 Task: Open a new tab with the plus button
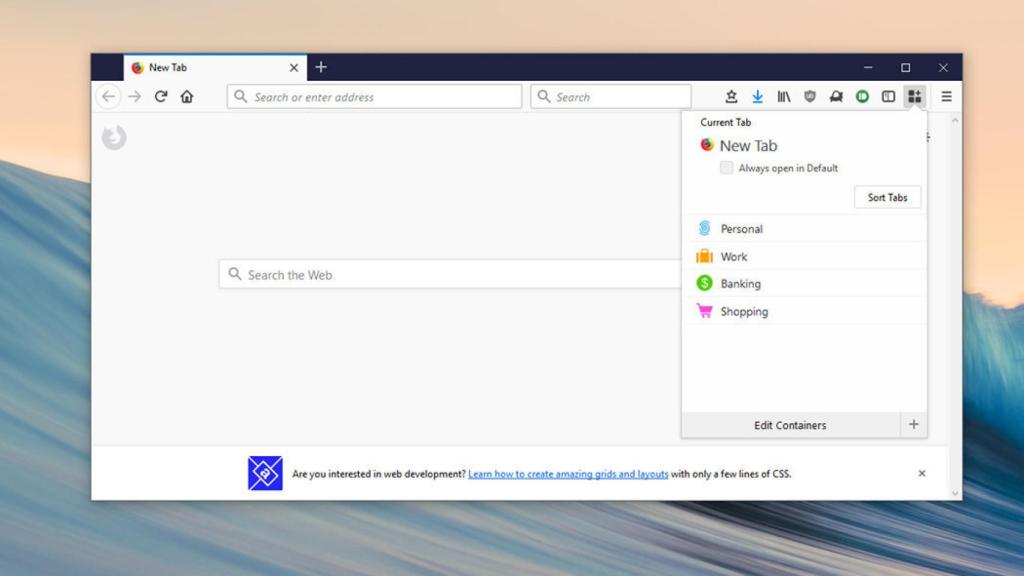pos(321,67)
